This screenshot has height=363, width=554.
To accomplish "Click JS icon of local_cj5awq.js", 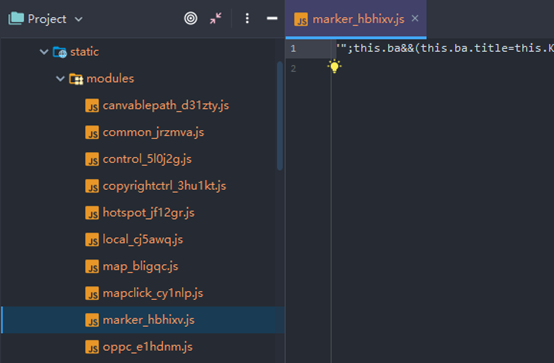I will [92, 240].
